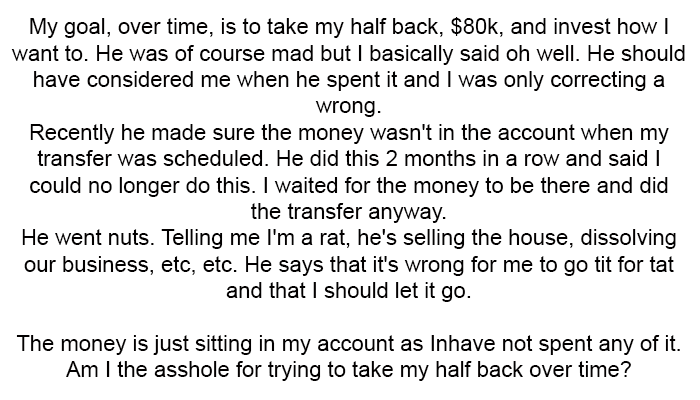Click "and that I should let it go."
The width and height of the screenshot is (700, 400).
(349, 291)
